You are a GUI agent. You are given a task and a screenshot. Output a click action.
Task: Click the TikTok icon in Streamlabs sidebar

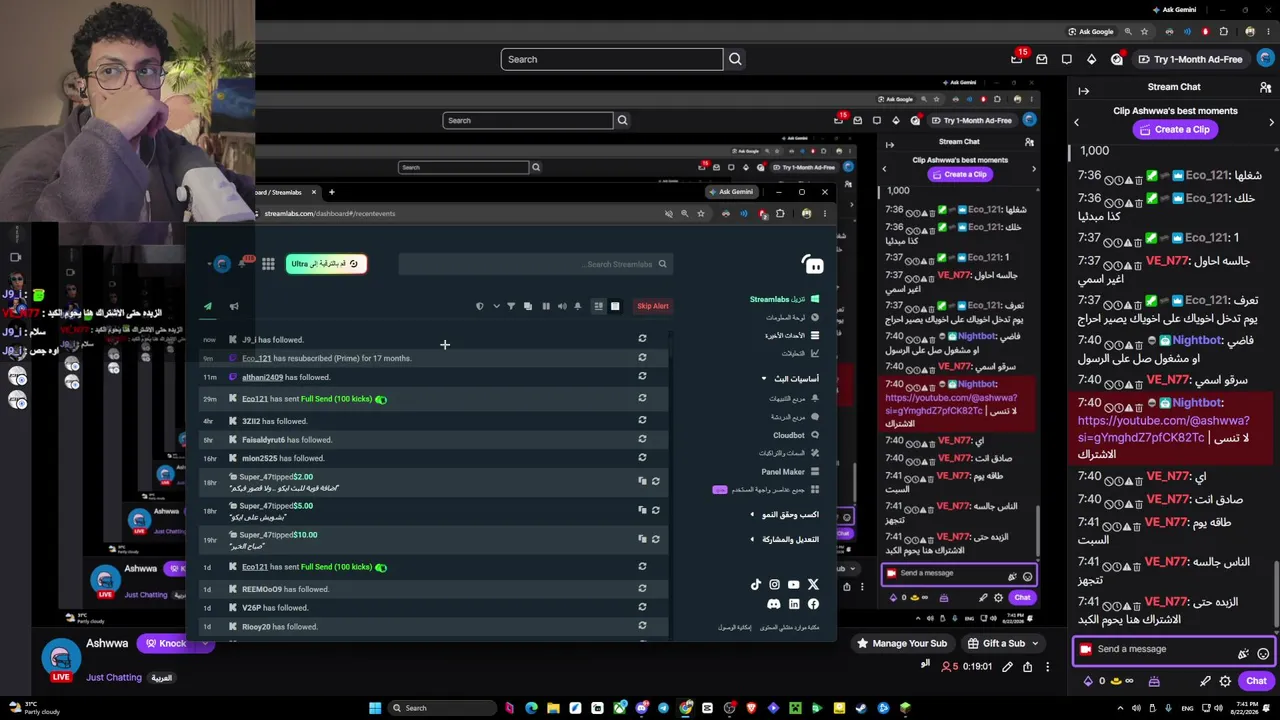tap(755, 585)
